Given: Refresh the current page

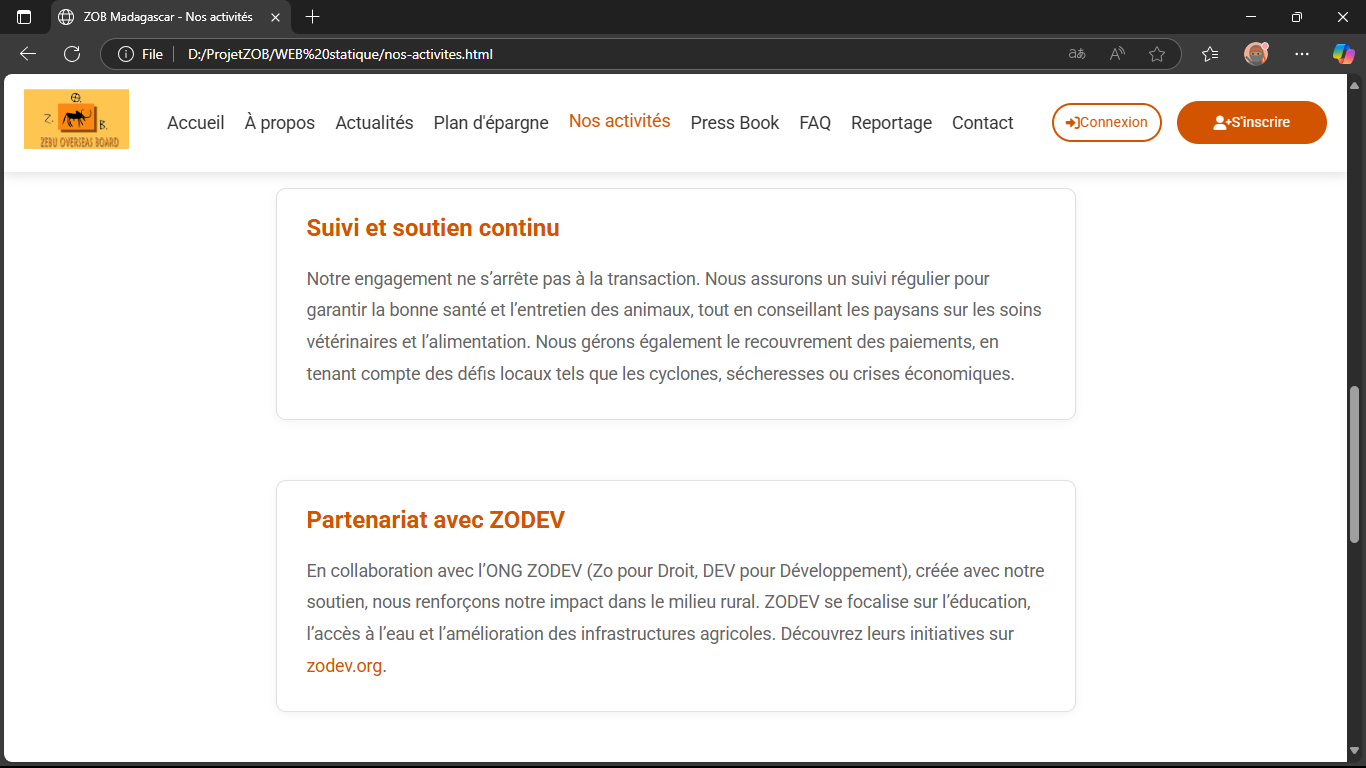Looking at the screenshot, I should pos(72,54).
